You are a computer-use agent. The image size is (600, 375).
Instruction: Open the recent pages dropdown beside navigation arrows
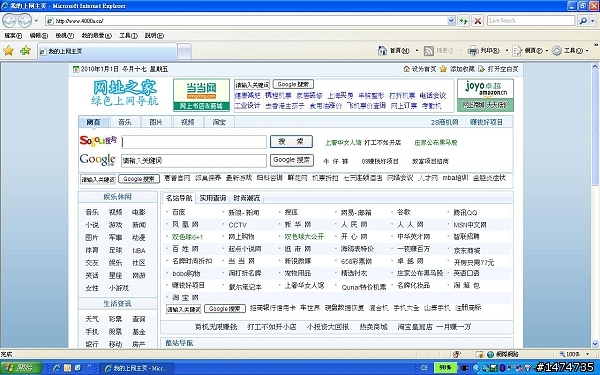tap(36, 21)
